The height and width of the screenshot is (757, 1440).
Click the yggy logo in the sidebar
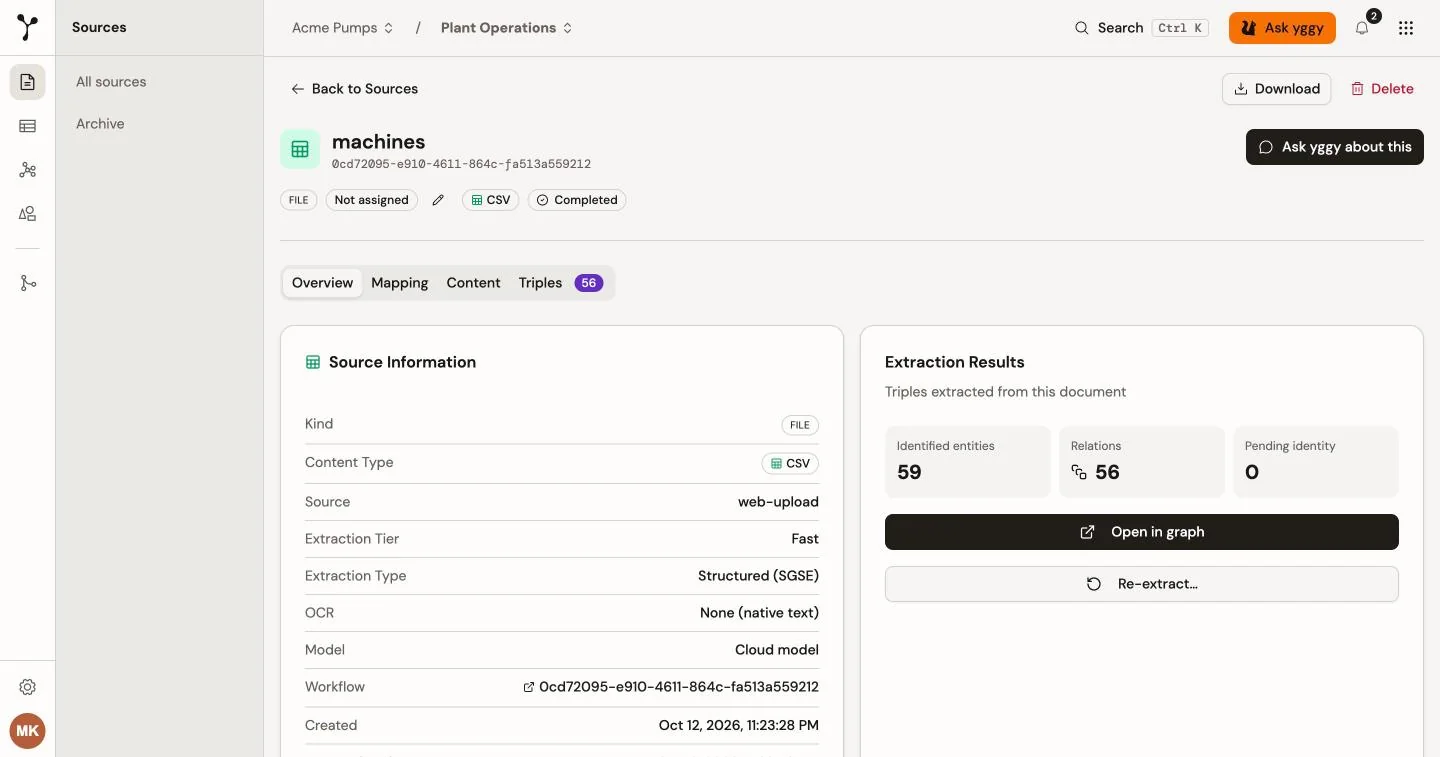pyautogui.click(x=28, y=28)
